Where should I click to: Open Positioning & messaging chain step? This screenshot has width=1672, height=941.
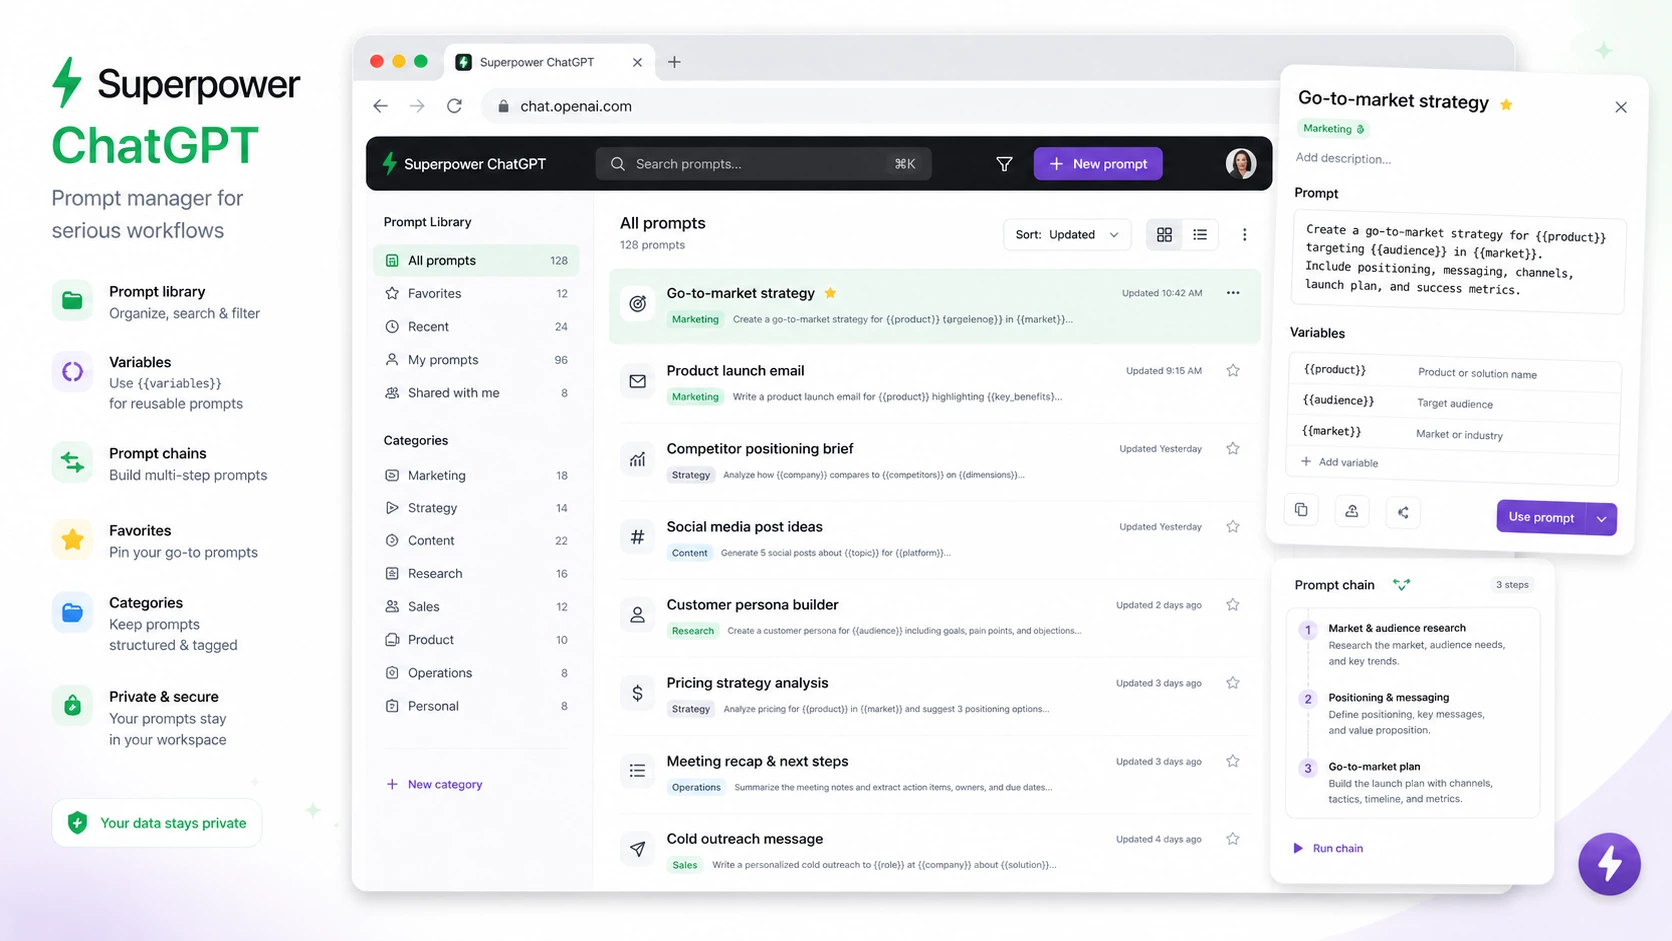tap(1412, 713)
